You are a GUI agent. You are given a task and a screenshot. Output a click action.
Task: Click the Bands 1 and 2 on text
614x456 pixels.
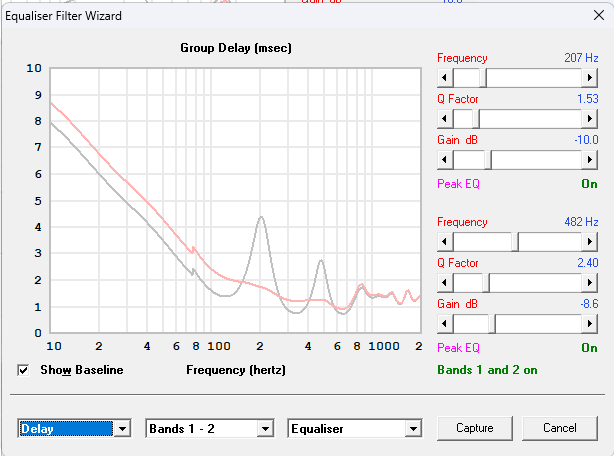coord(487,370)
